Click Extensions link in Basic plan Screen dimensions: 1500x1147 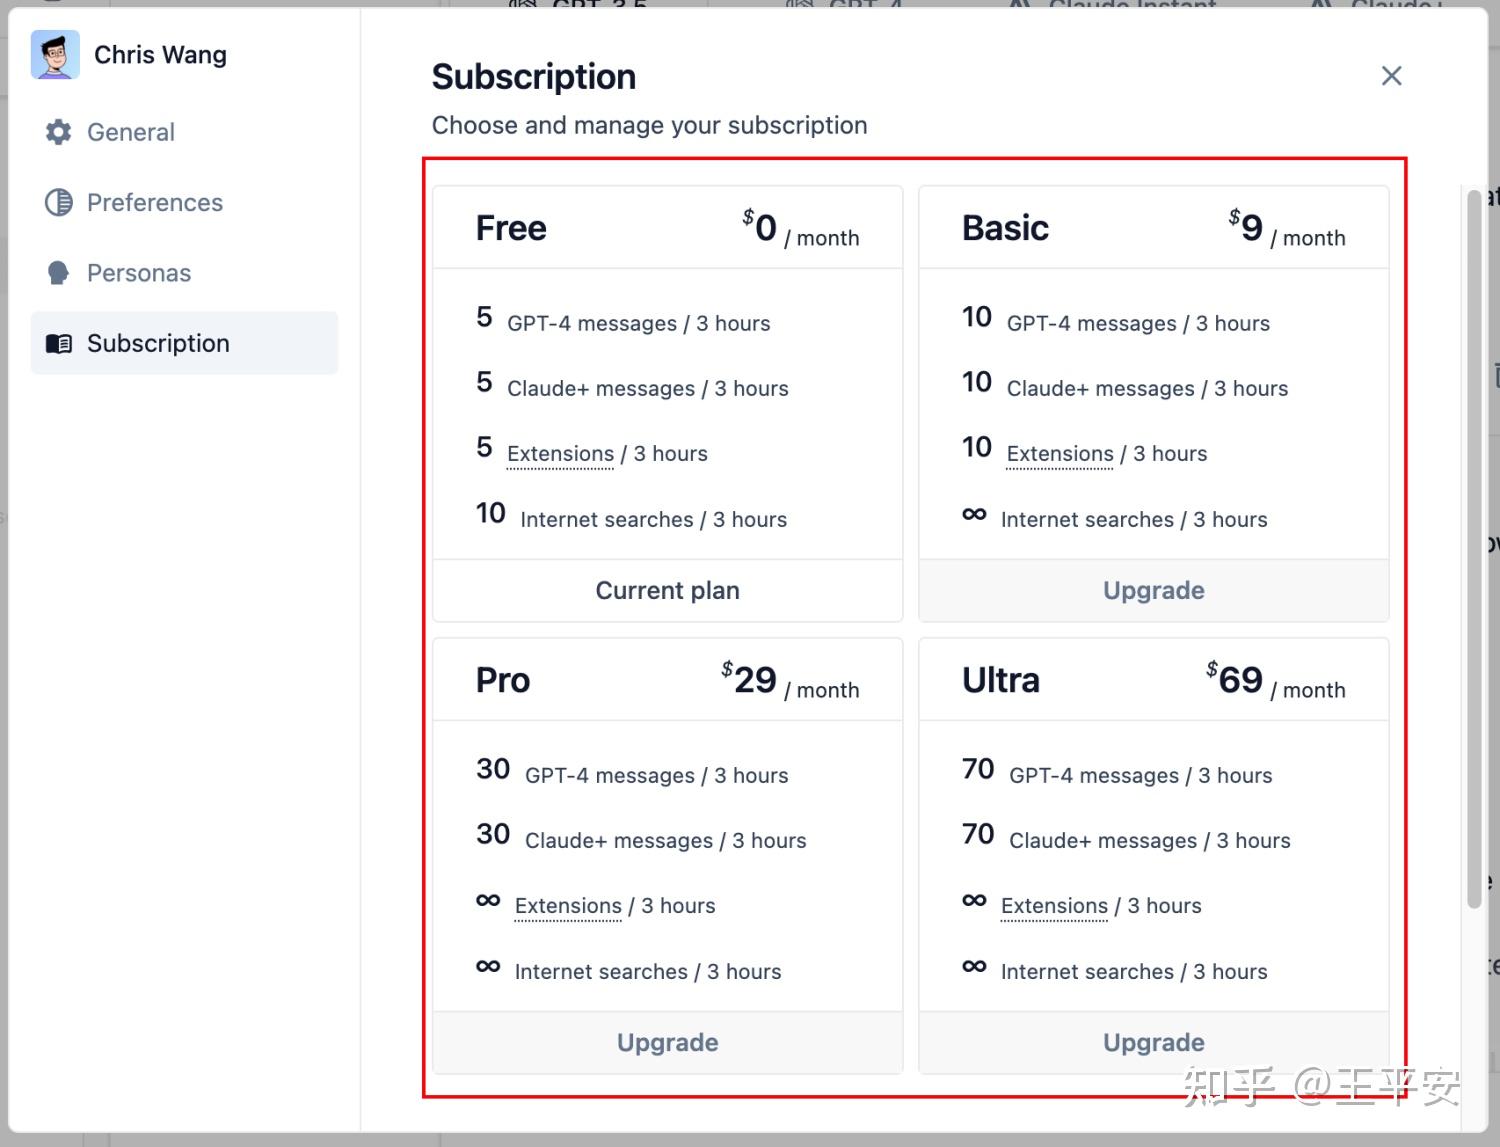click(x=1059, y=453)
